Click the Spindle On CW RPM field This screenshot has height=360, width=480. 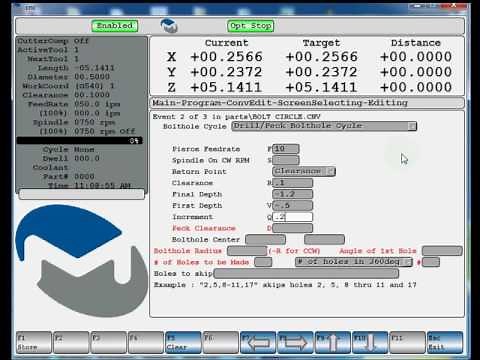(286, 160)
